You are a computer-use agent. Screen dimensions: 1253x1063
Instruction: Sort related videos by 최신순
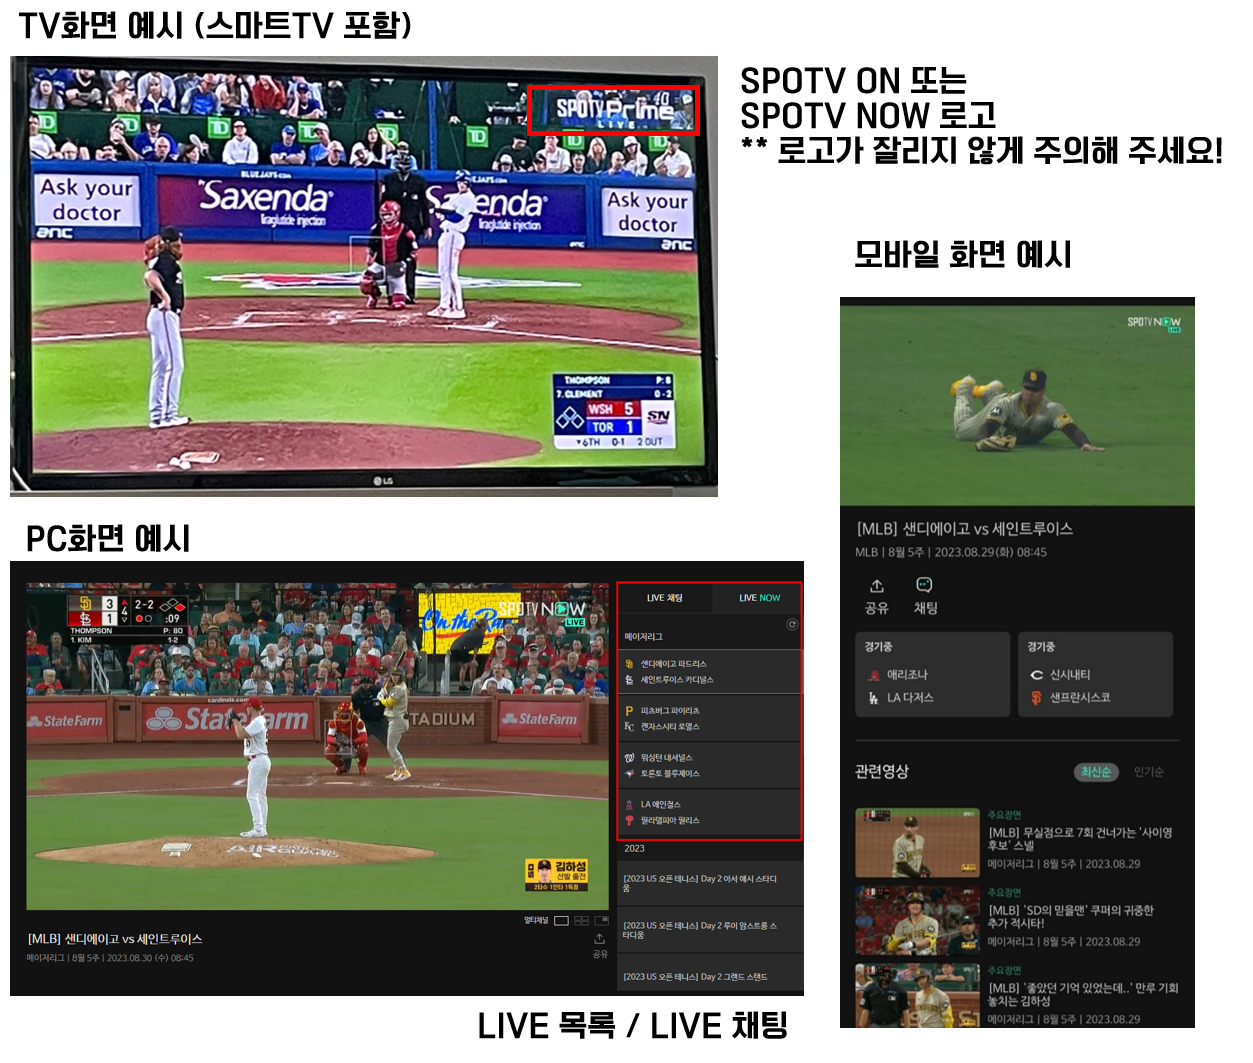click(x=1095, y=772)
